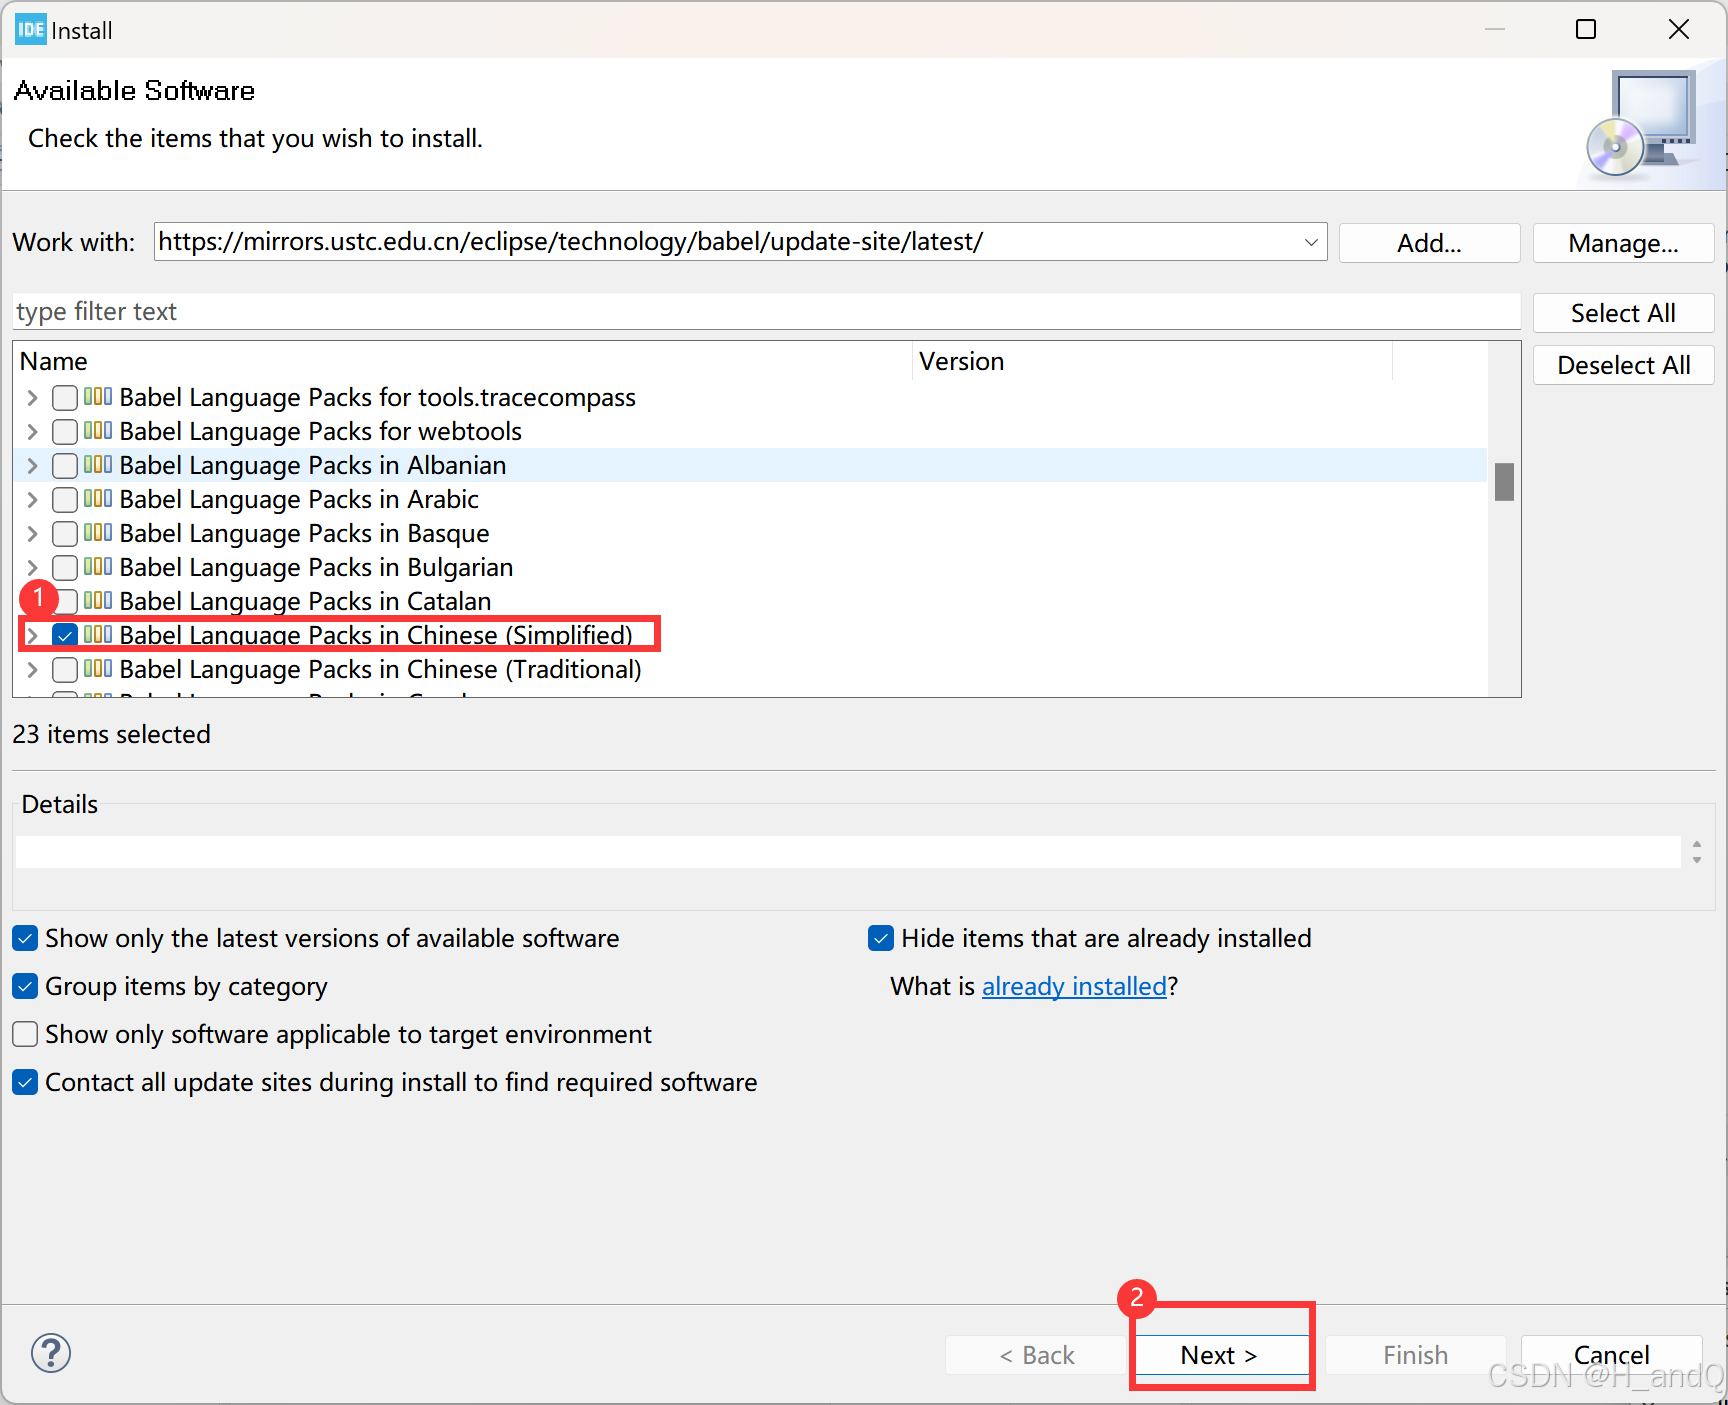
Task: Check Chinese (Traditional) language pack box
Action: point(65,669)
